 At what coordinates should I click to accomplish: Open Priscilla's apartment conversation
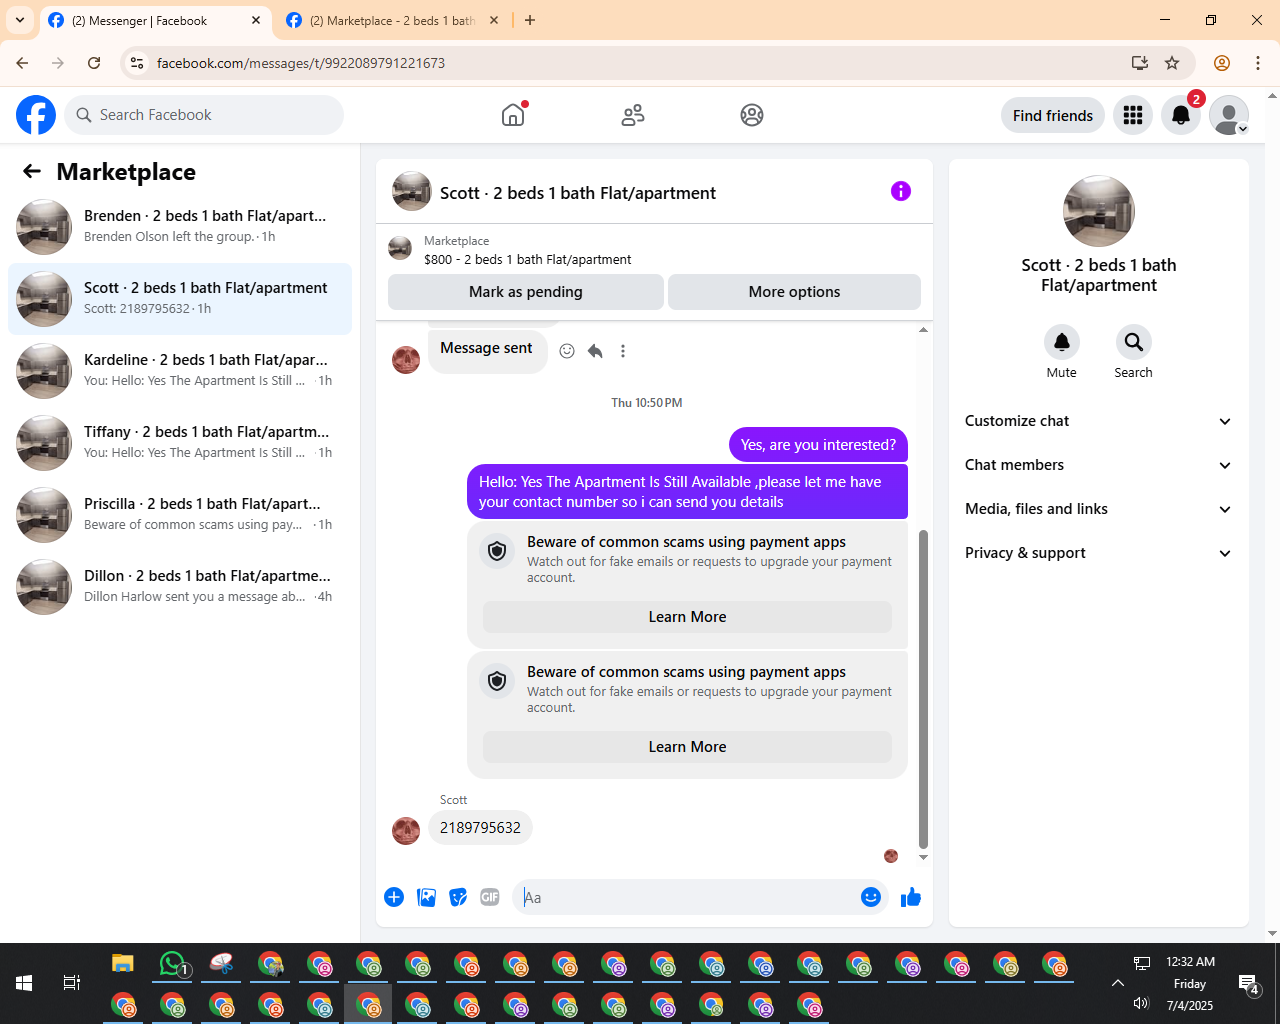(180, 515)
